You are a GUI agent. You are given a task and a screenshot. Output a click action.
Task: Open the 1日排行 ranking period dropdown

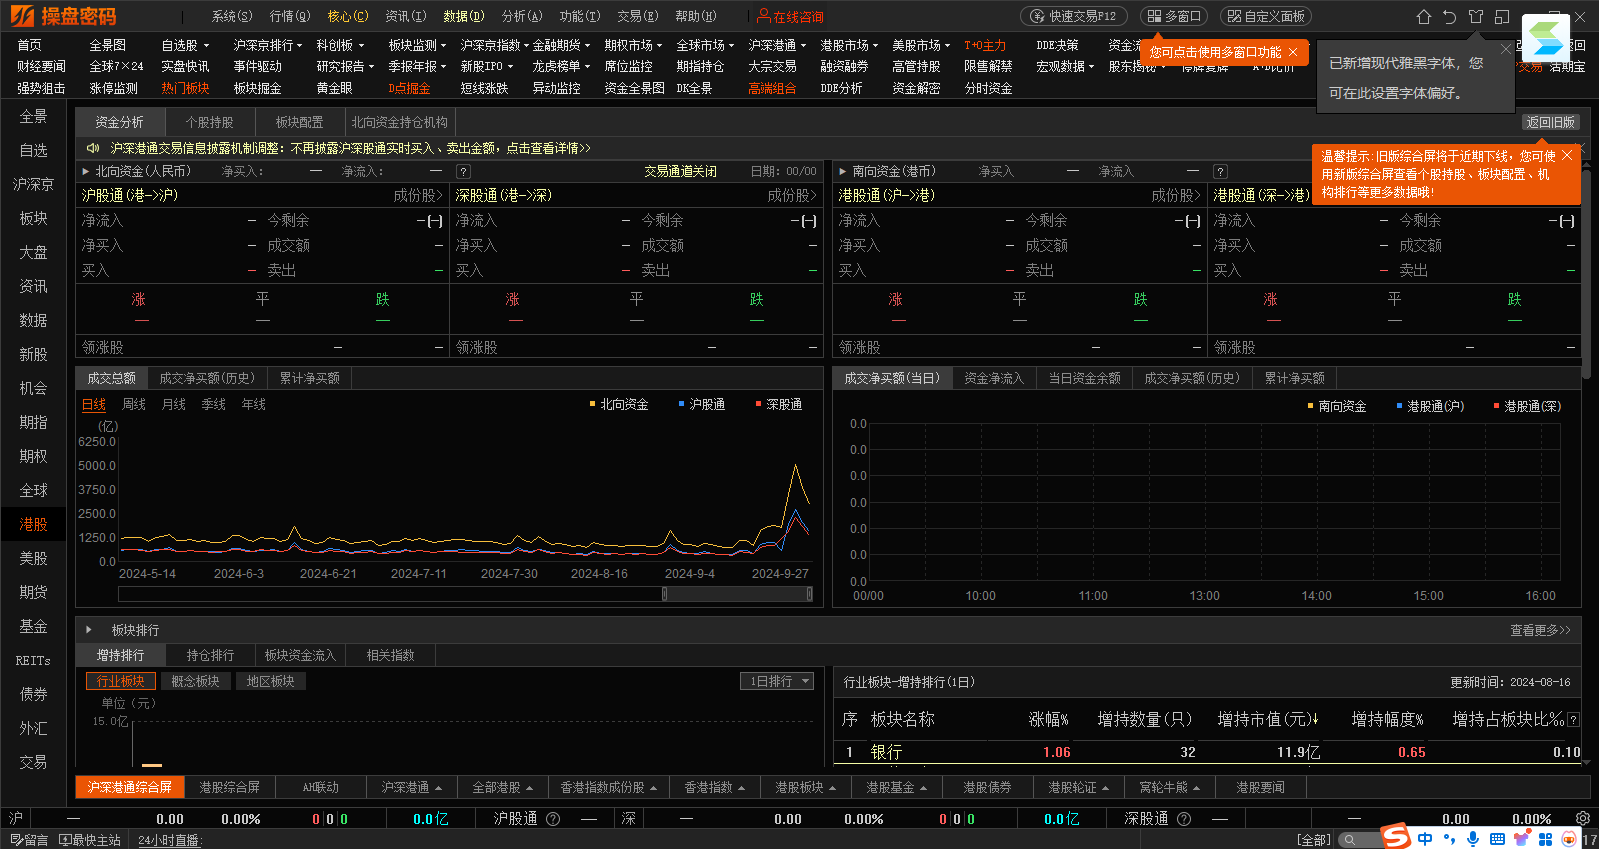(x=777, y=681)
